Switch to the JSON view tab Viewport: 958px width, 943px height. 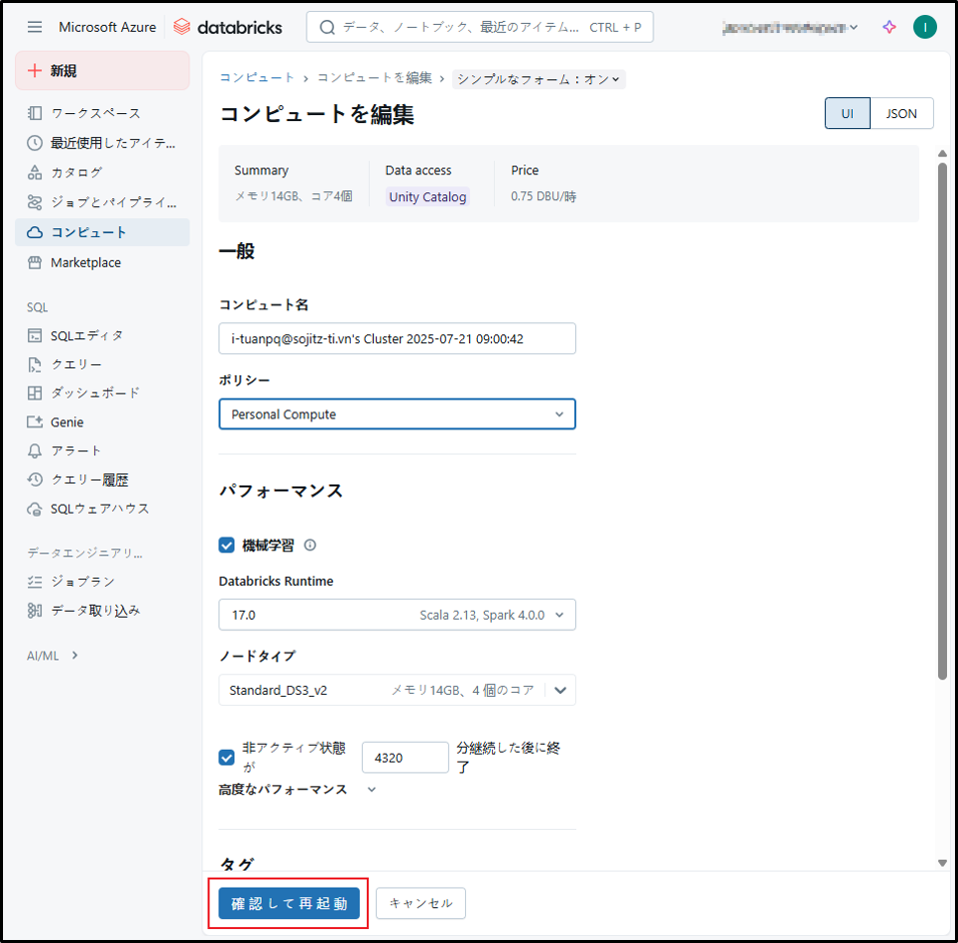tap(901, 114)
